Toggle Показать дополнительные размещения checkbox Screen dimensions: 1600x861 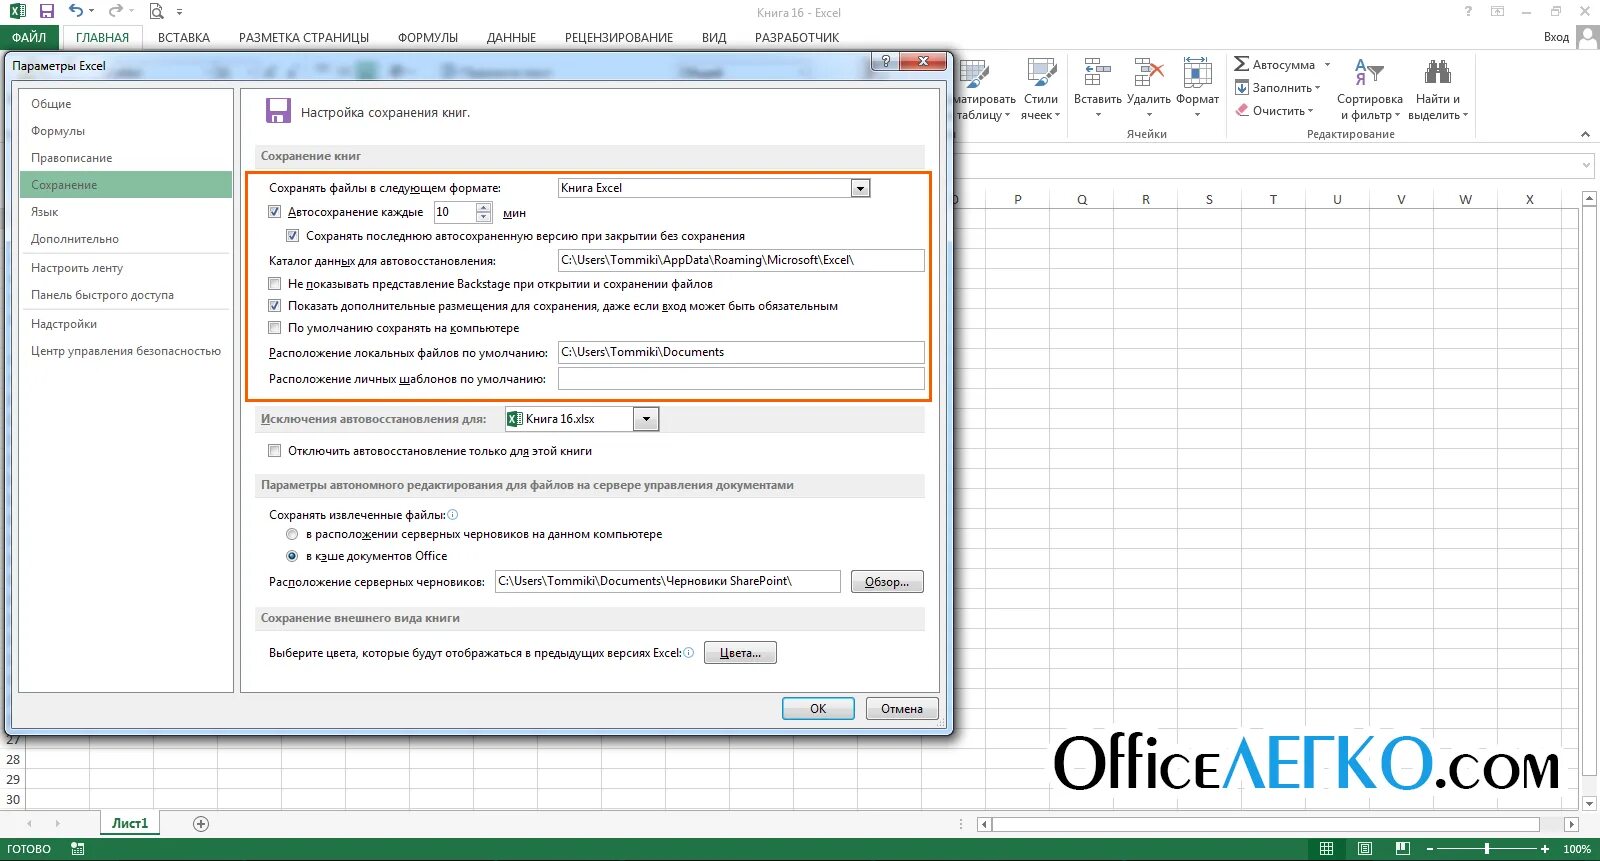[275, 306]
